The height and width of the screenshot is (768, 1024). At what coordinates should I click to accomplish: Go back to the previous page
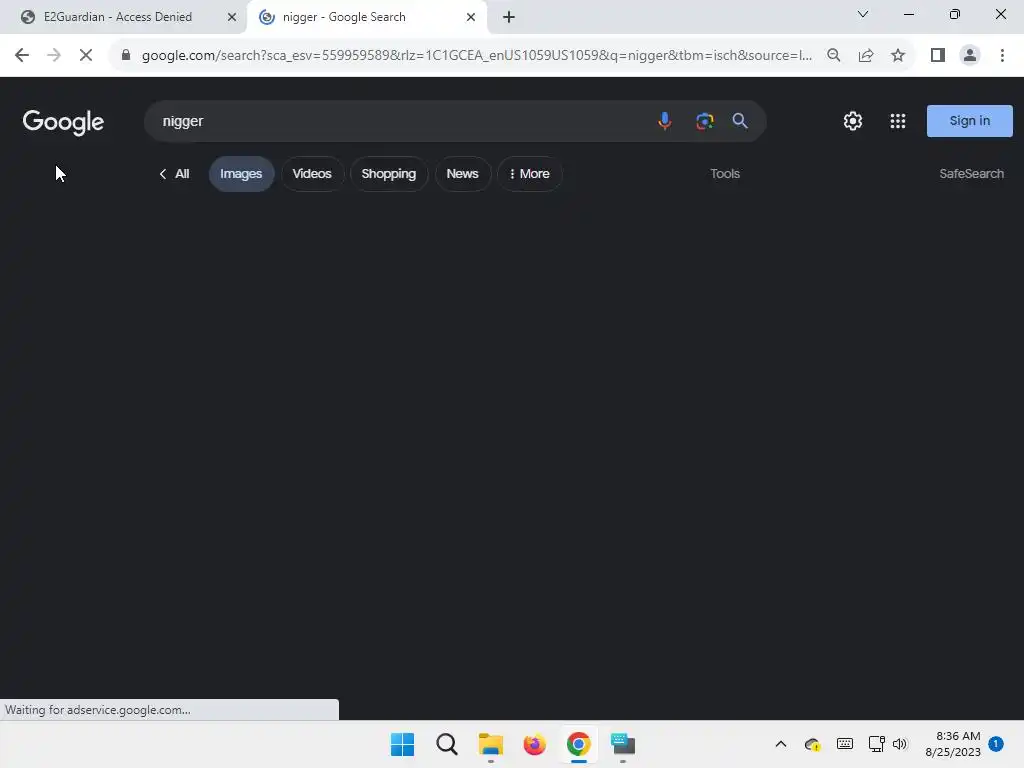(22, 56)
